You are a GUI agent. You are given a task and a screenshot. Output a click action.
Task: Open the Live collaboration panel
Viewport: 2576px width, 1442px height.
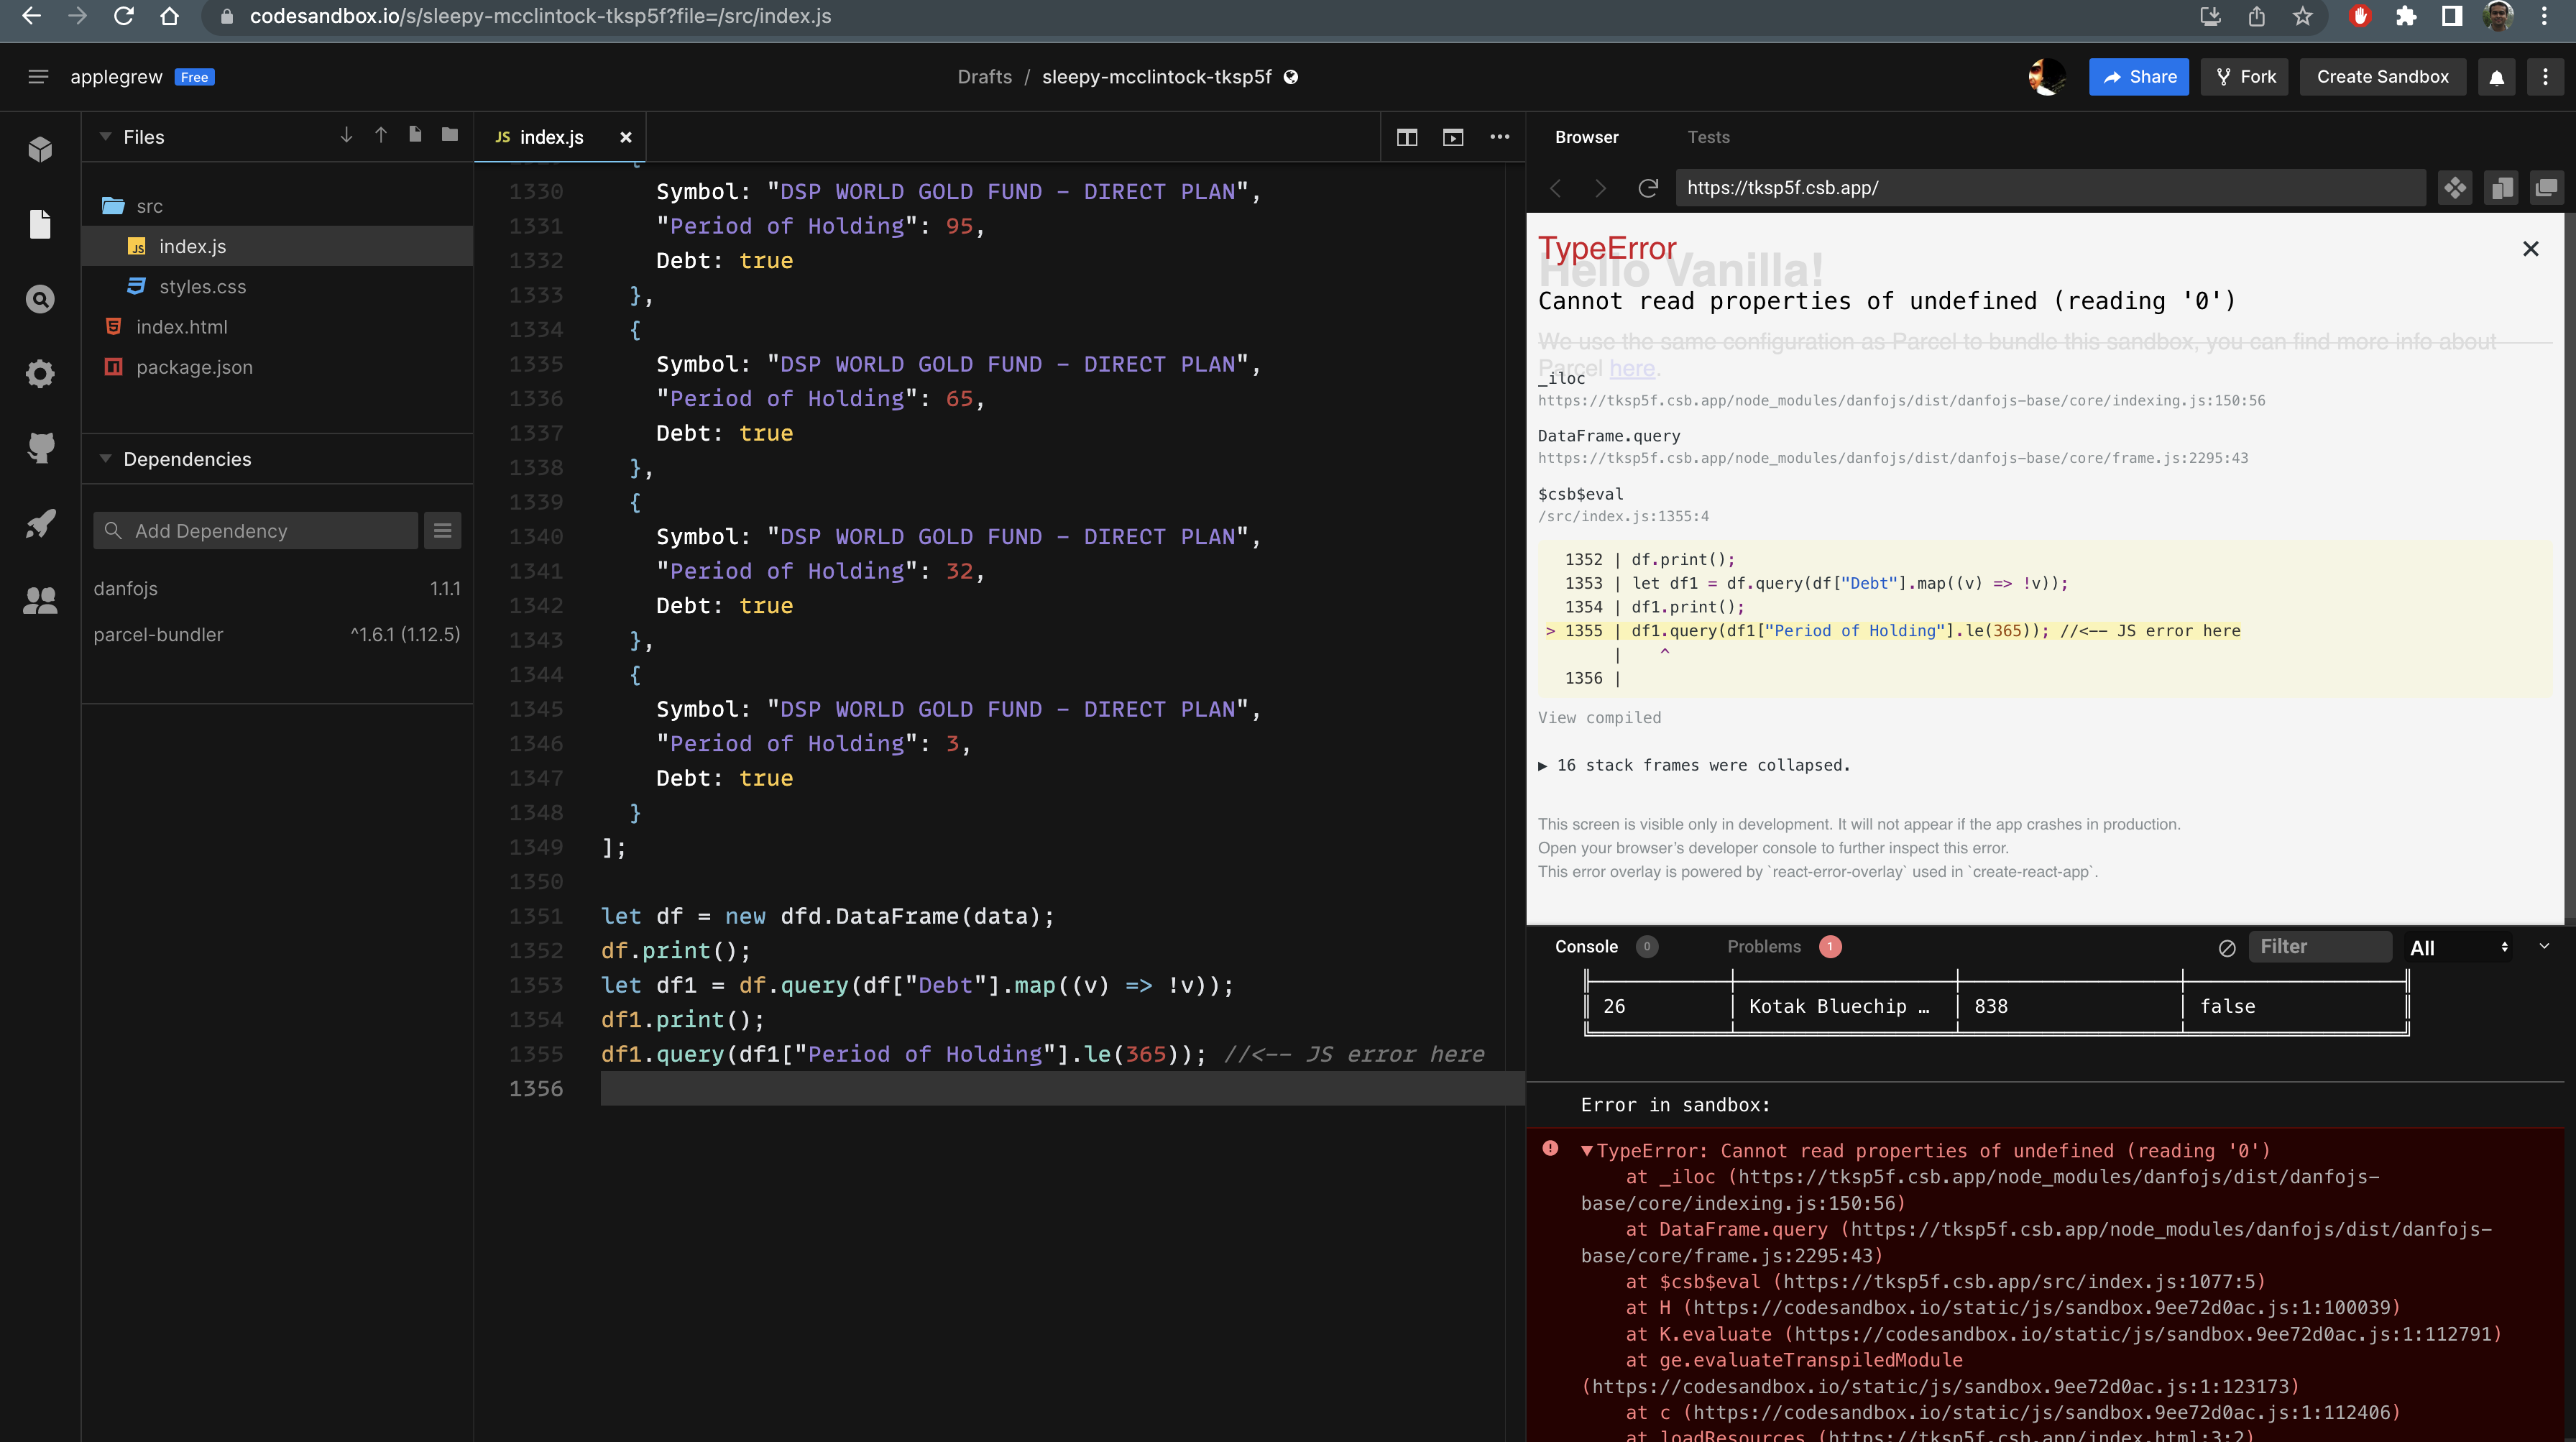(40, 599)
